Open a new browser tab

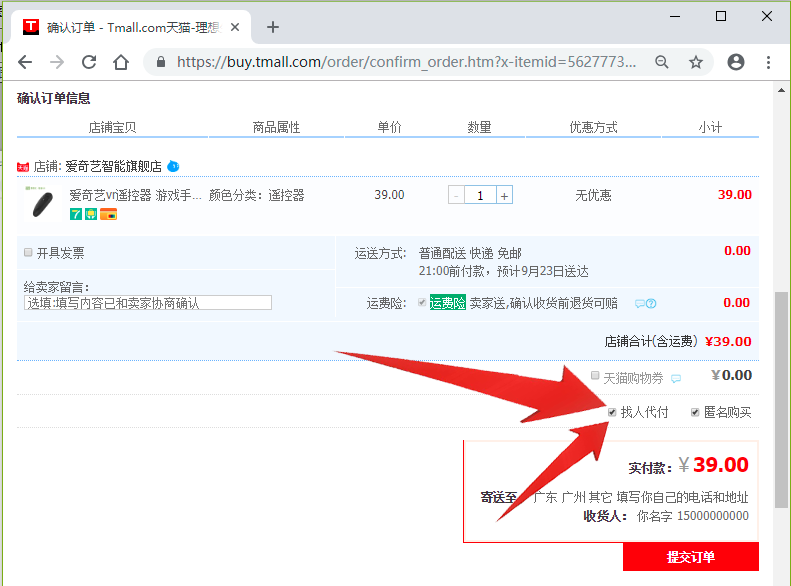point(273,27)
